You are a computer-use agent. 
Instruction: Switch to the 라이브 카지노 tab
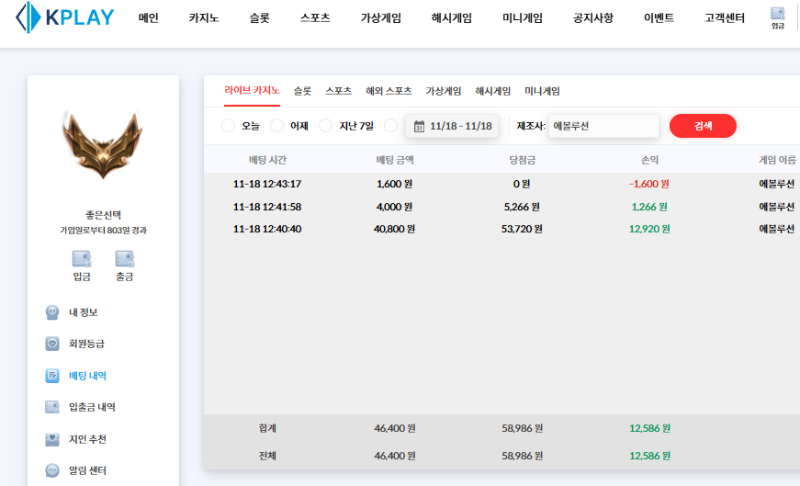[252, 91]
